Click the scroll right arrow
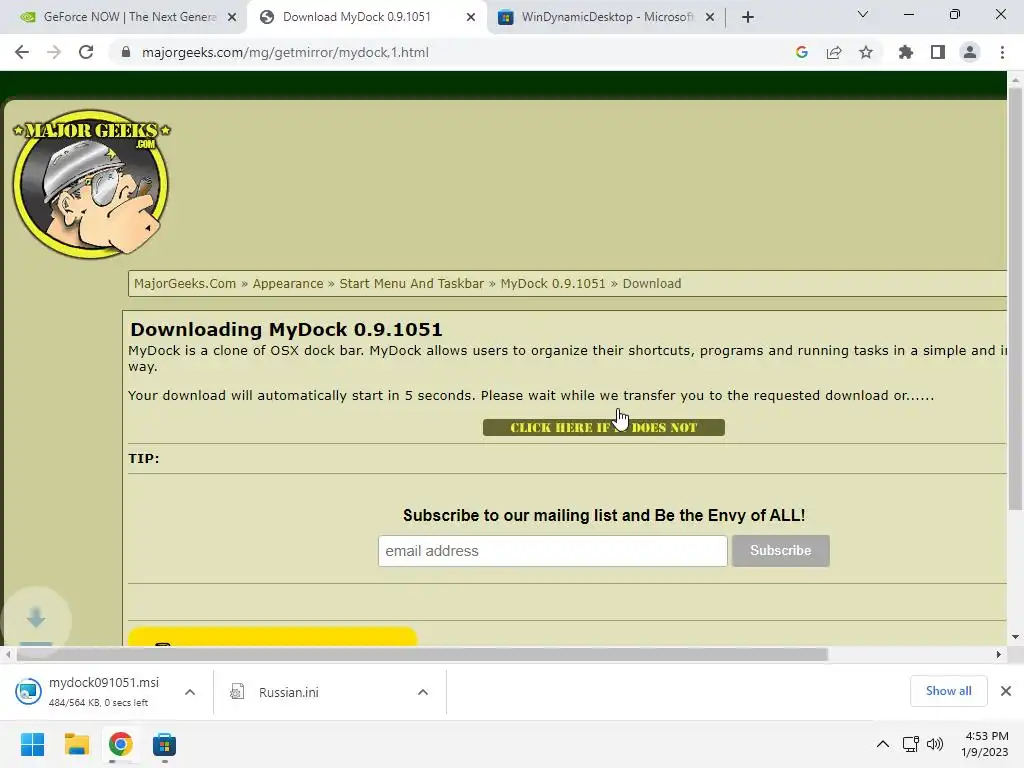 click(999, 654)
